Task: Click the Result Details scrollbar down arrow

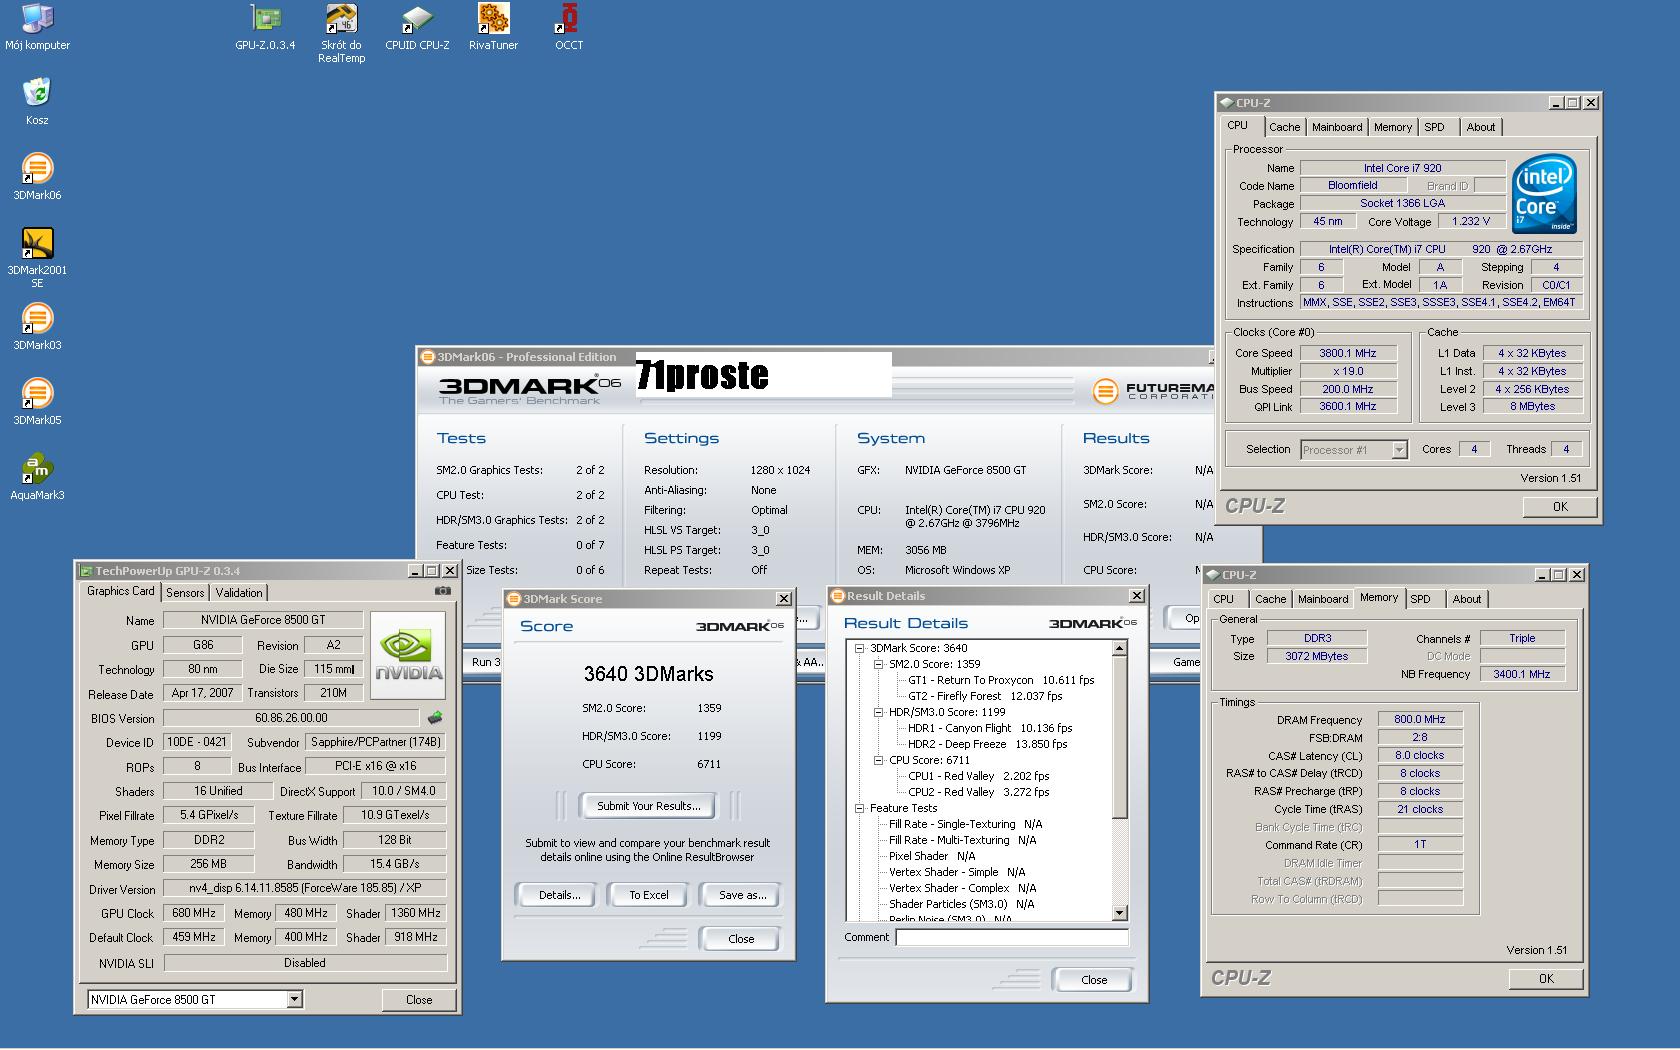Action: (1119, 912)
